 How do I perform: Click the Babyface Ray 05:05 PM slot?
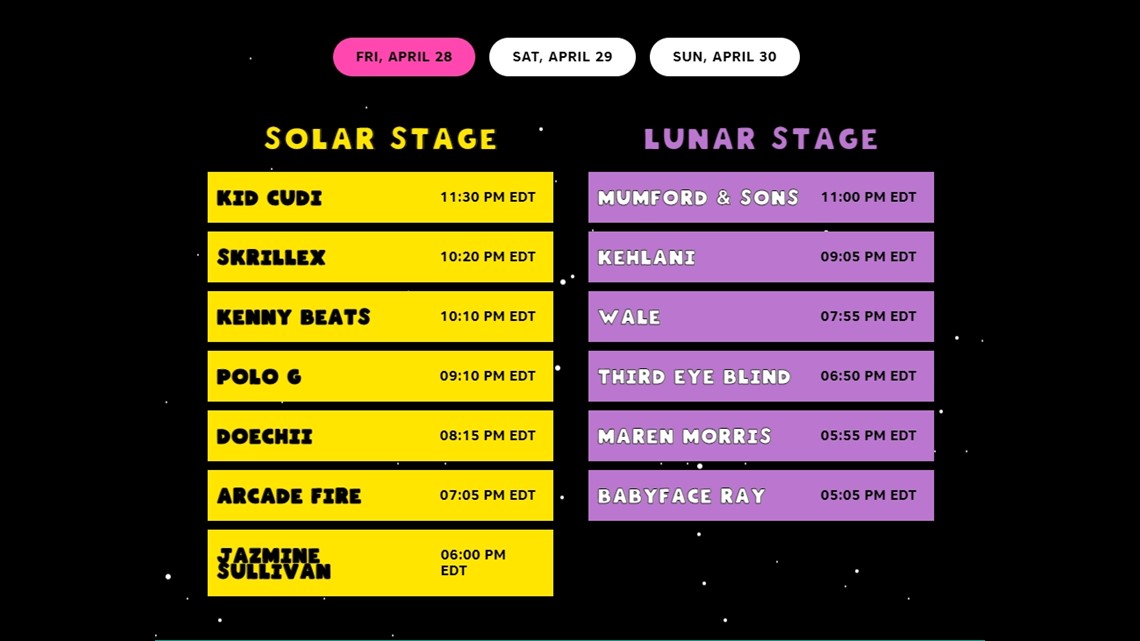pos(761,495)
